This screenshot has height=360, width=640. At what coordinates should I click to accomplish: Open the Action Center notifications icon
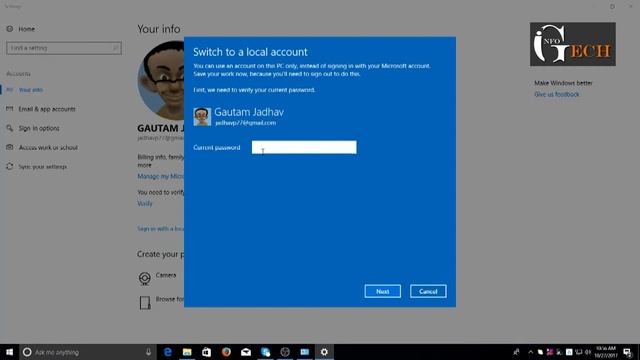coord(627,352)
